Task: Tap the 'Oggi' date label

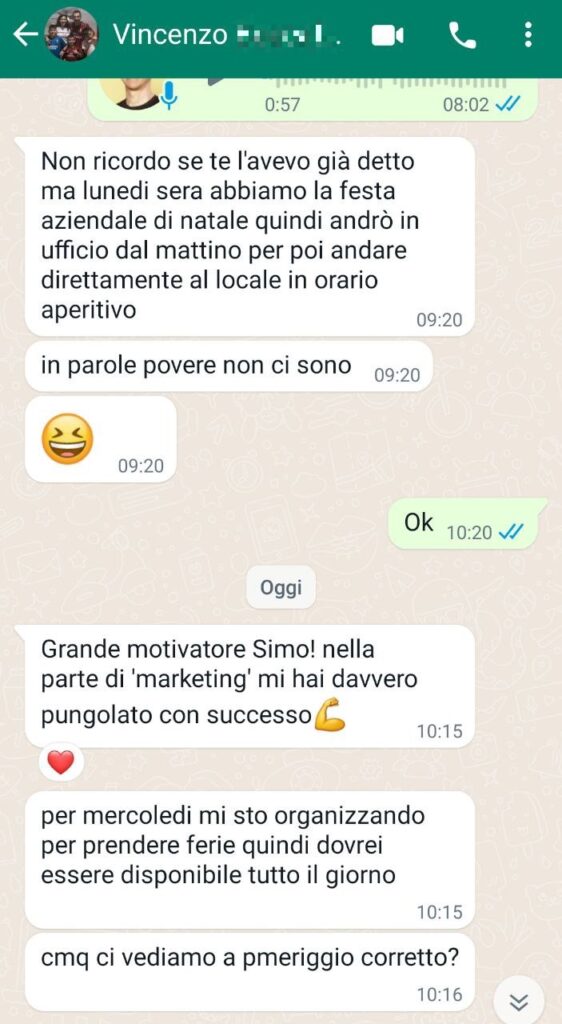Action: (x=281, y=588)
